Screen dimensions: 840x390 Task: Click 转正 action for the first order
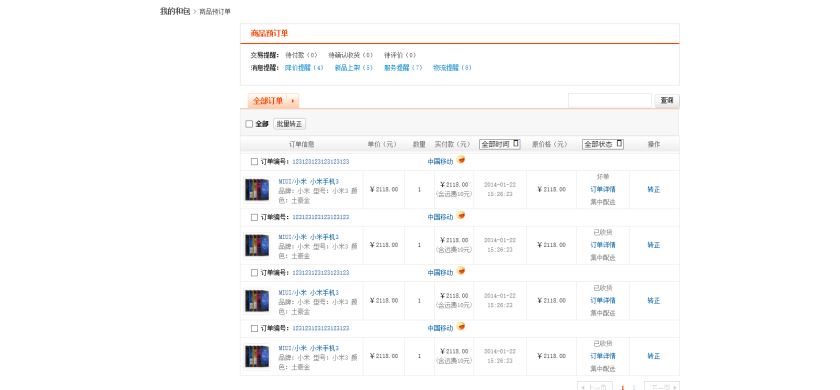pos(654,189)
